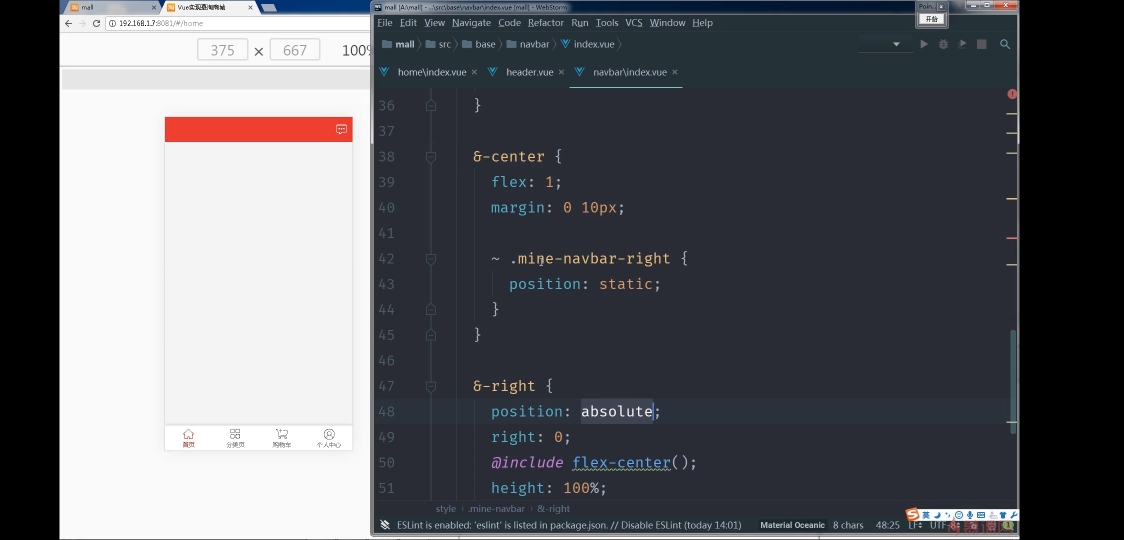Click the Search Everywhere magnifier

(1005, 44)
